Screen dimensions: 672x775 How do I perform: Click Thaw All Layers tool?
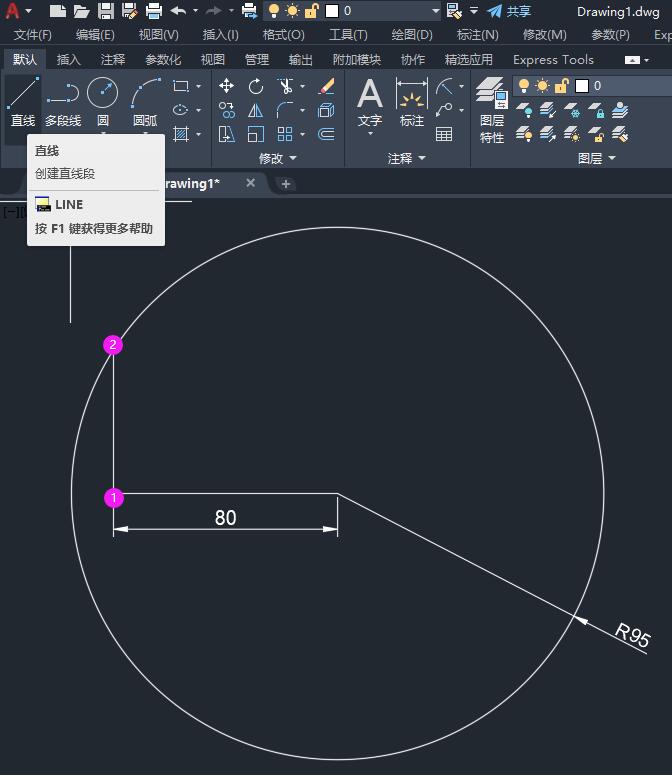(x=572, y=133)
